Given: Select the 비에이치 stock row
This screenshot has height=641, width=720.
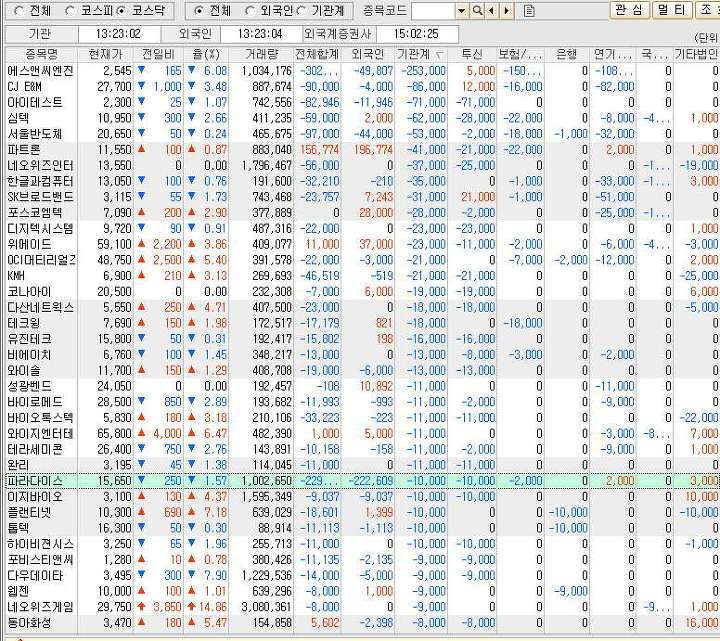Looking at the screenshot, I should click(x=362, y=354).
